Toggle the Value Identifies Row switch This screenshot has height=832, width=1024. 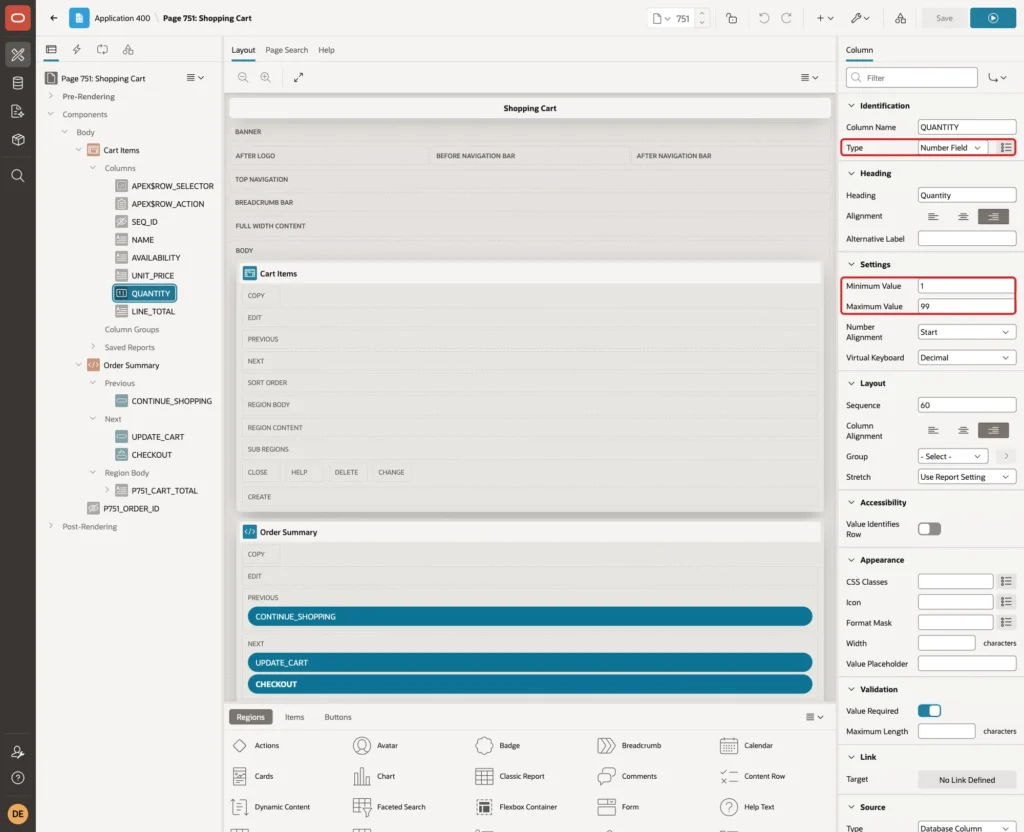(x=929, y=528)
